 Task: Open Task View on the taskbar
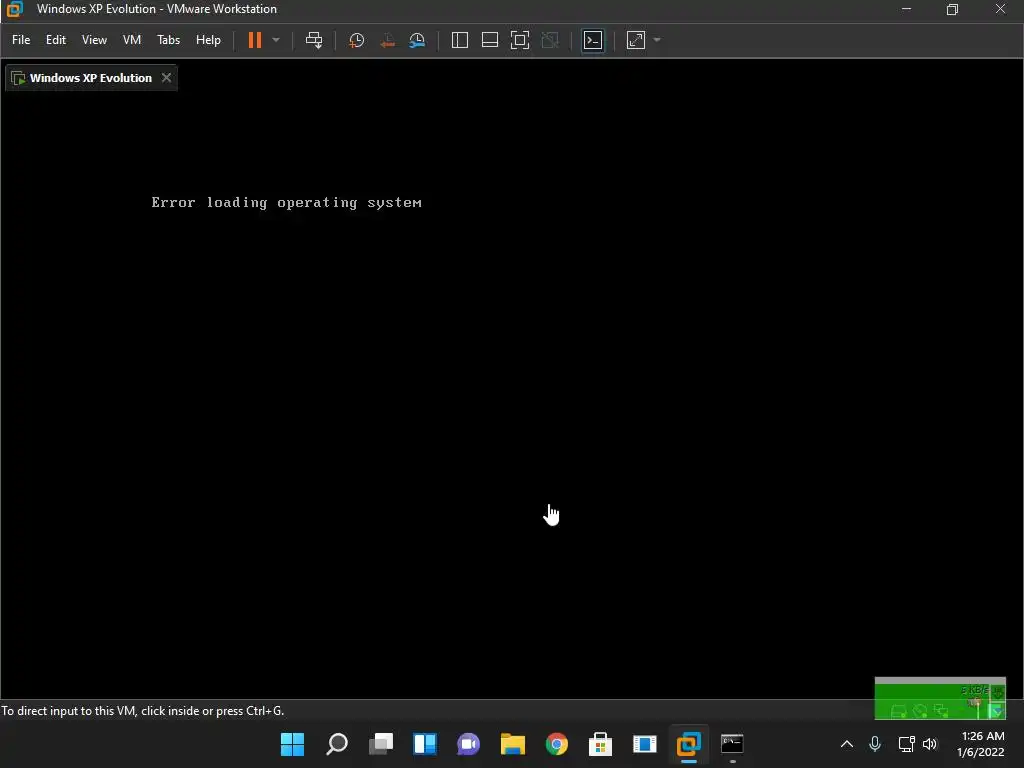(381, 744)
